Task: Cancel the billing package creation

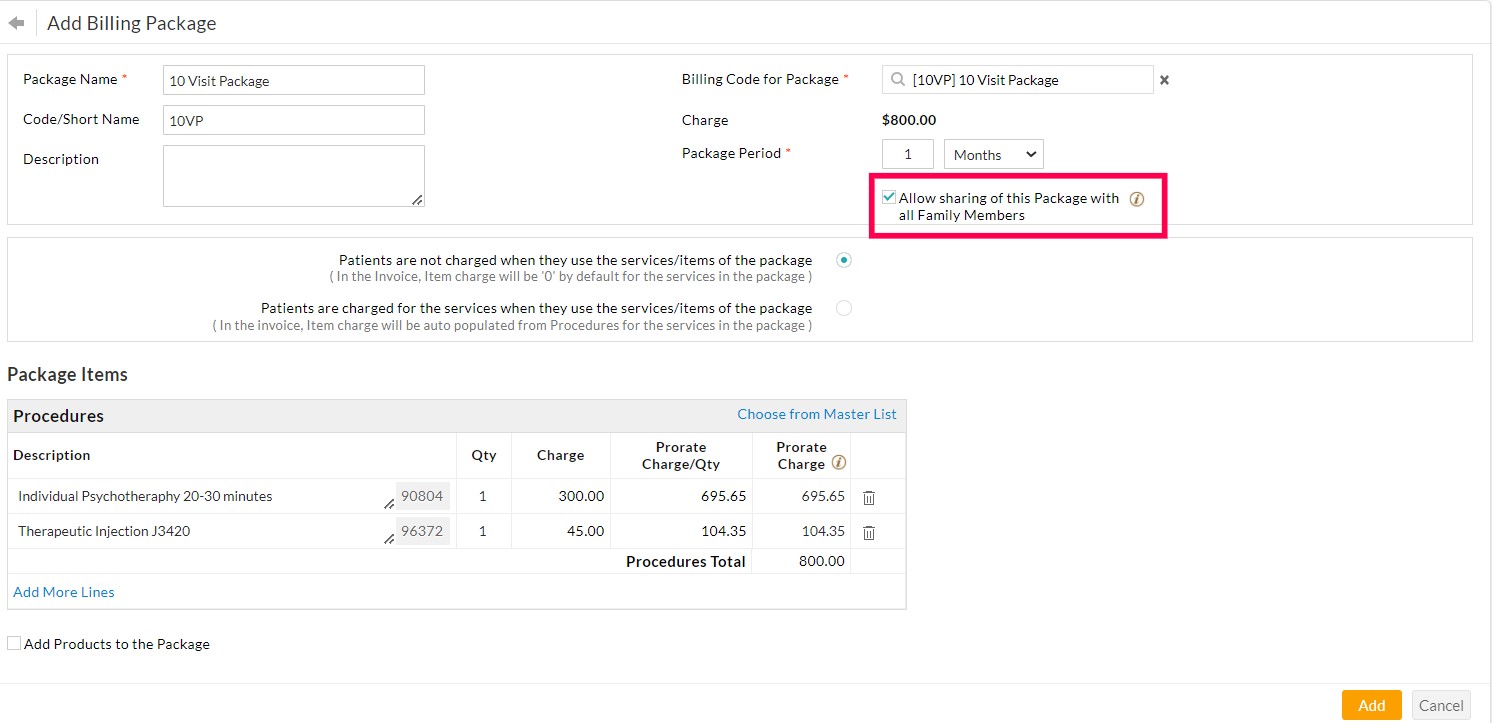Action: coord(1441,704)
